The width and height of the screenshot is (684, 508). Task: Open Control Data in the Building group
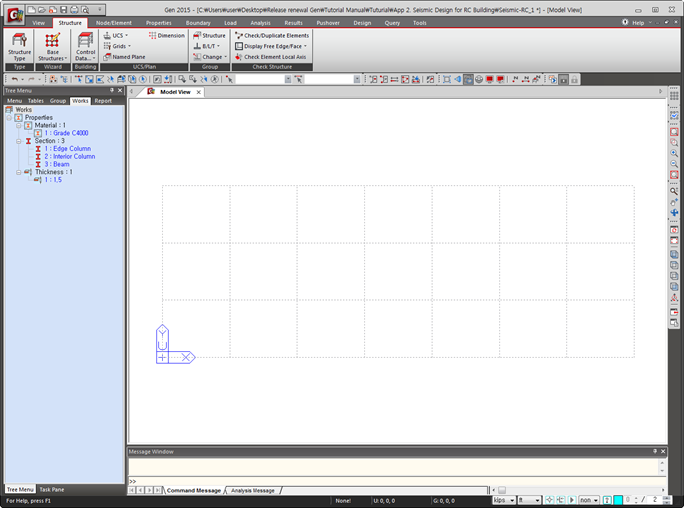85,43
